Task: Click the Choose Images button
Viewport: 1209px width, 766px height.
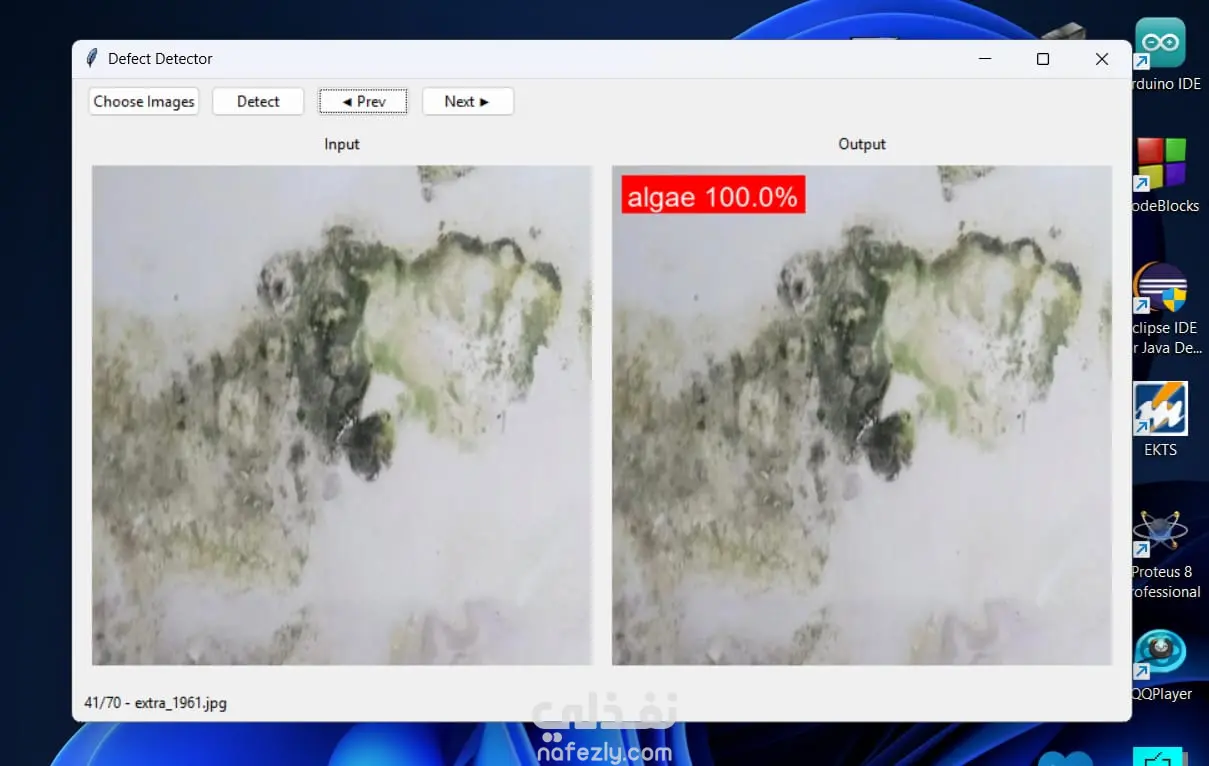Action: click(144, 101)
